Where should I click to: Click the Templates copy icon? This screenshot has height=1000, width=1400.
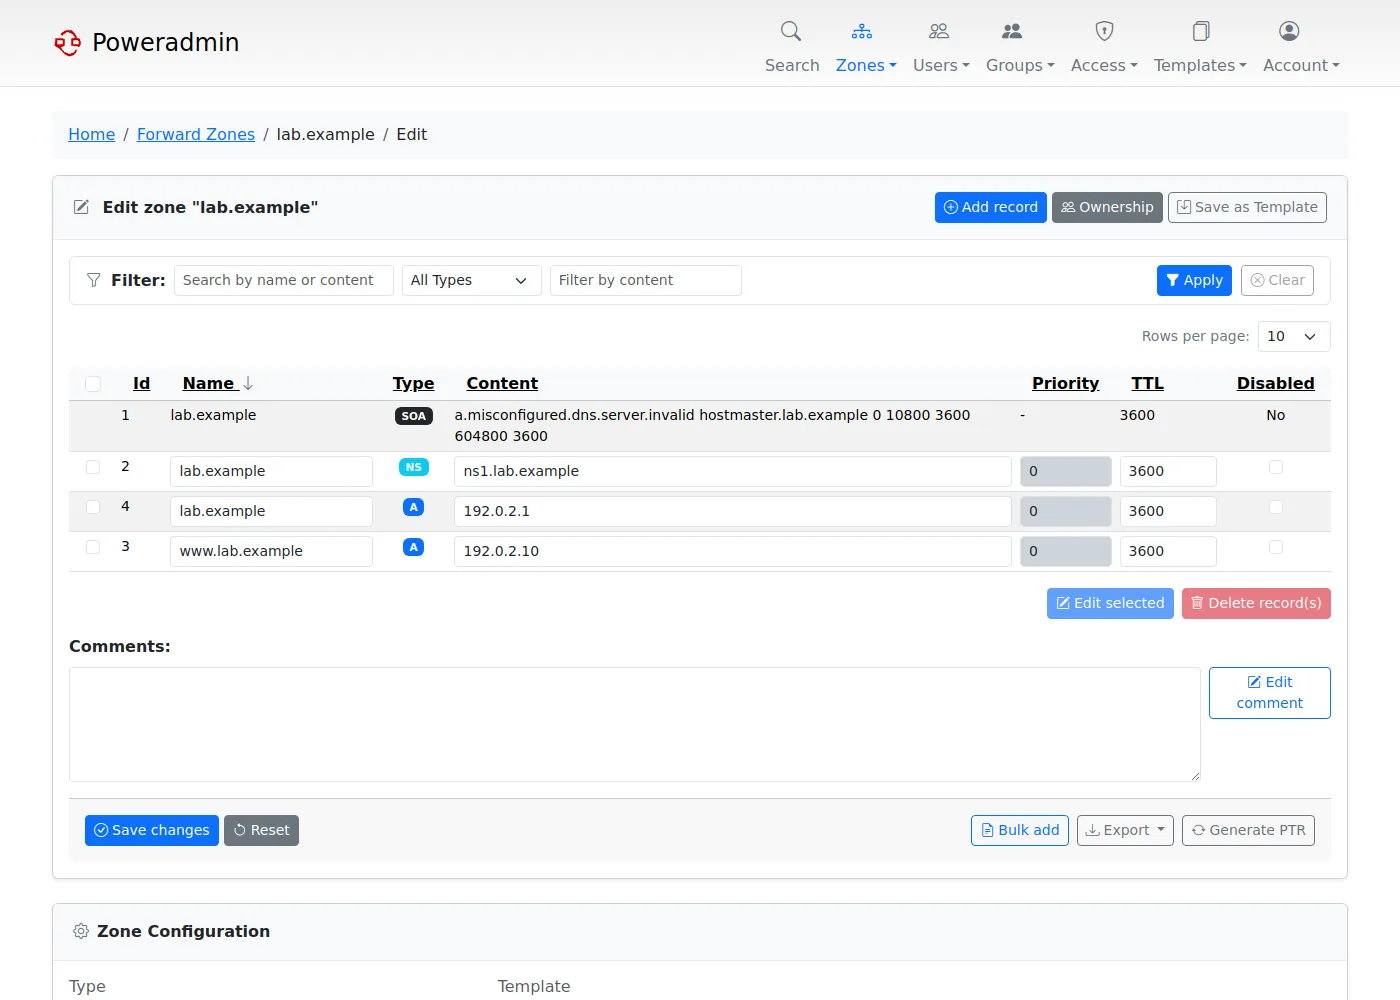[1201, 31]
